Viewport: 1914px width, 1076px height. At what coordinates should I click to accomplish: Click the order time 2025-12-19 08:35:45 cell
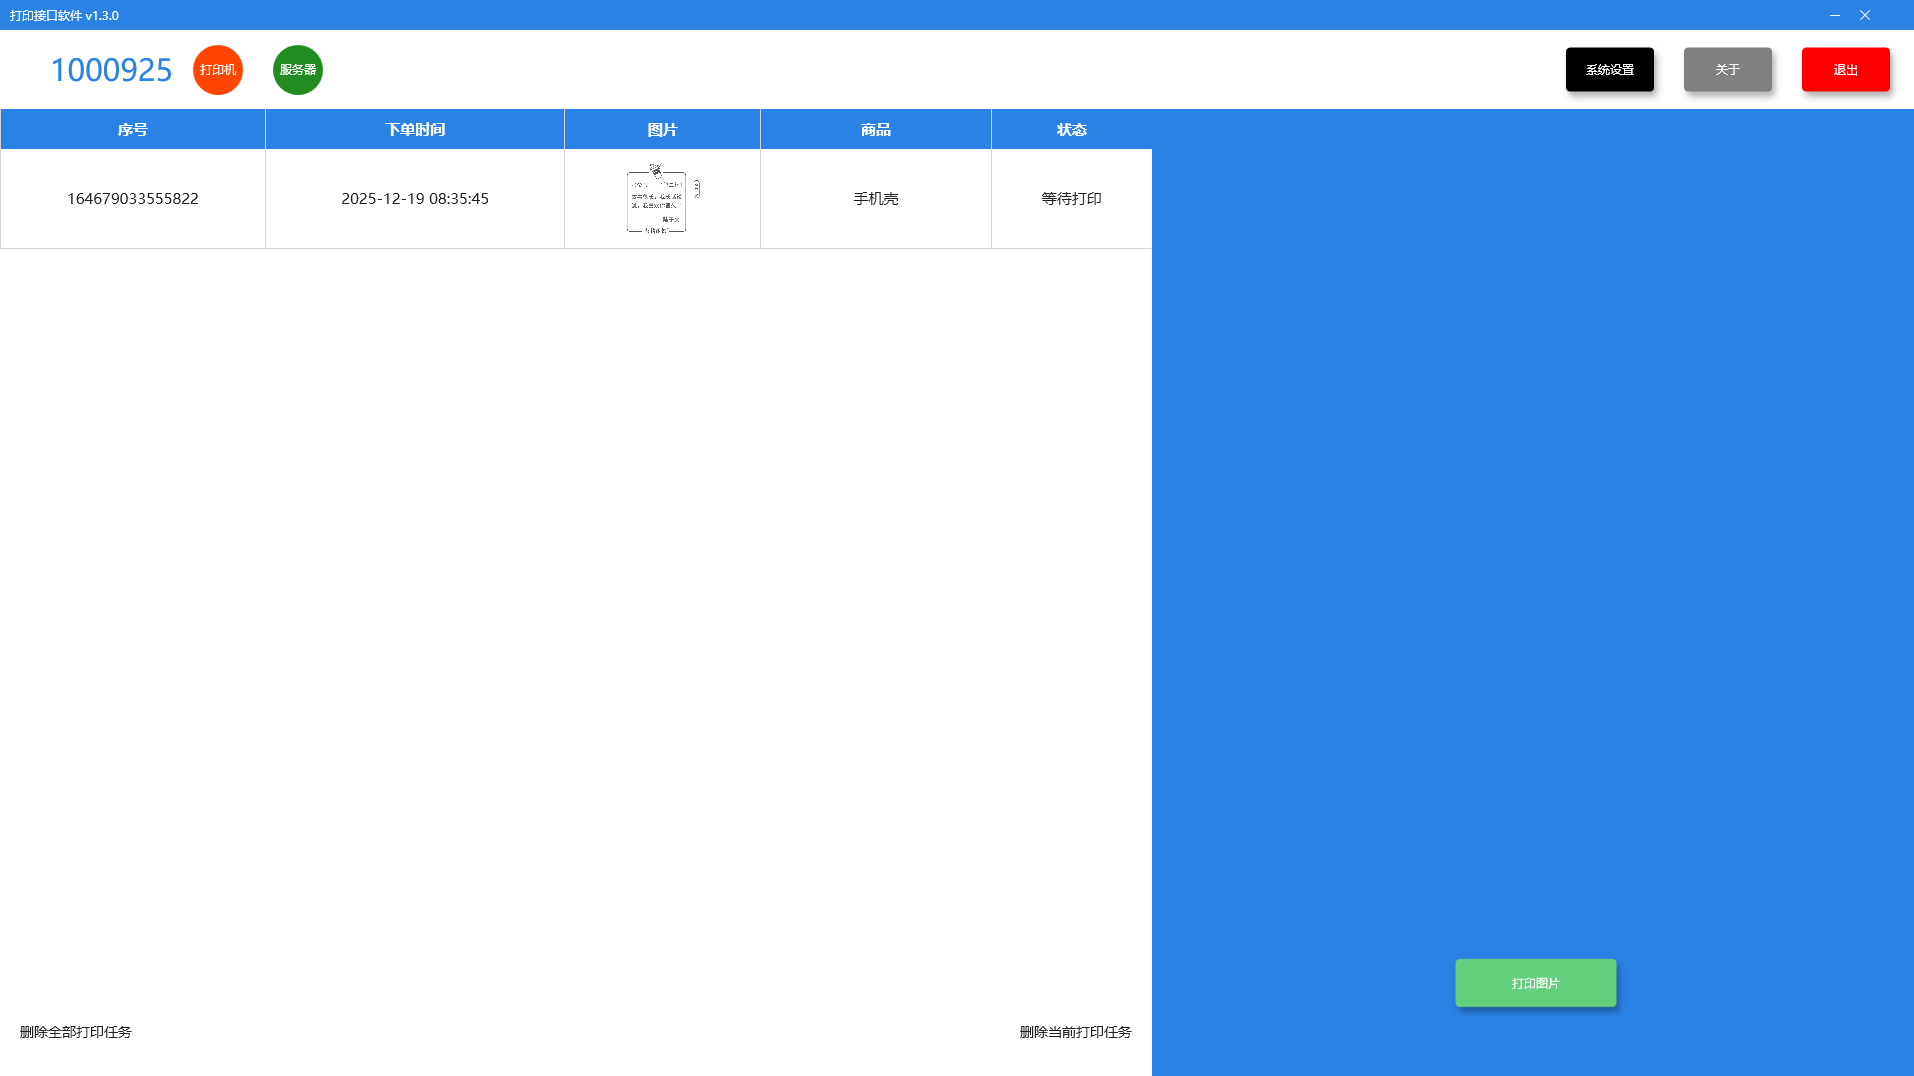(415, 199)
